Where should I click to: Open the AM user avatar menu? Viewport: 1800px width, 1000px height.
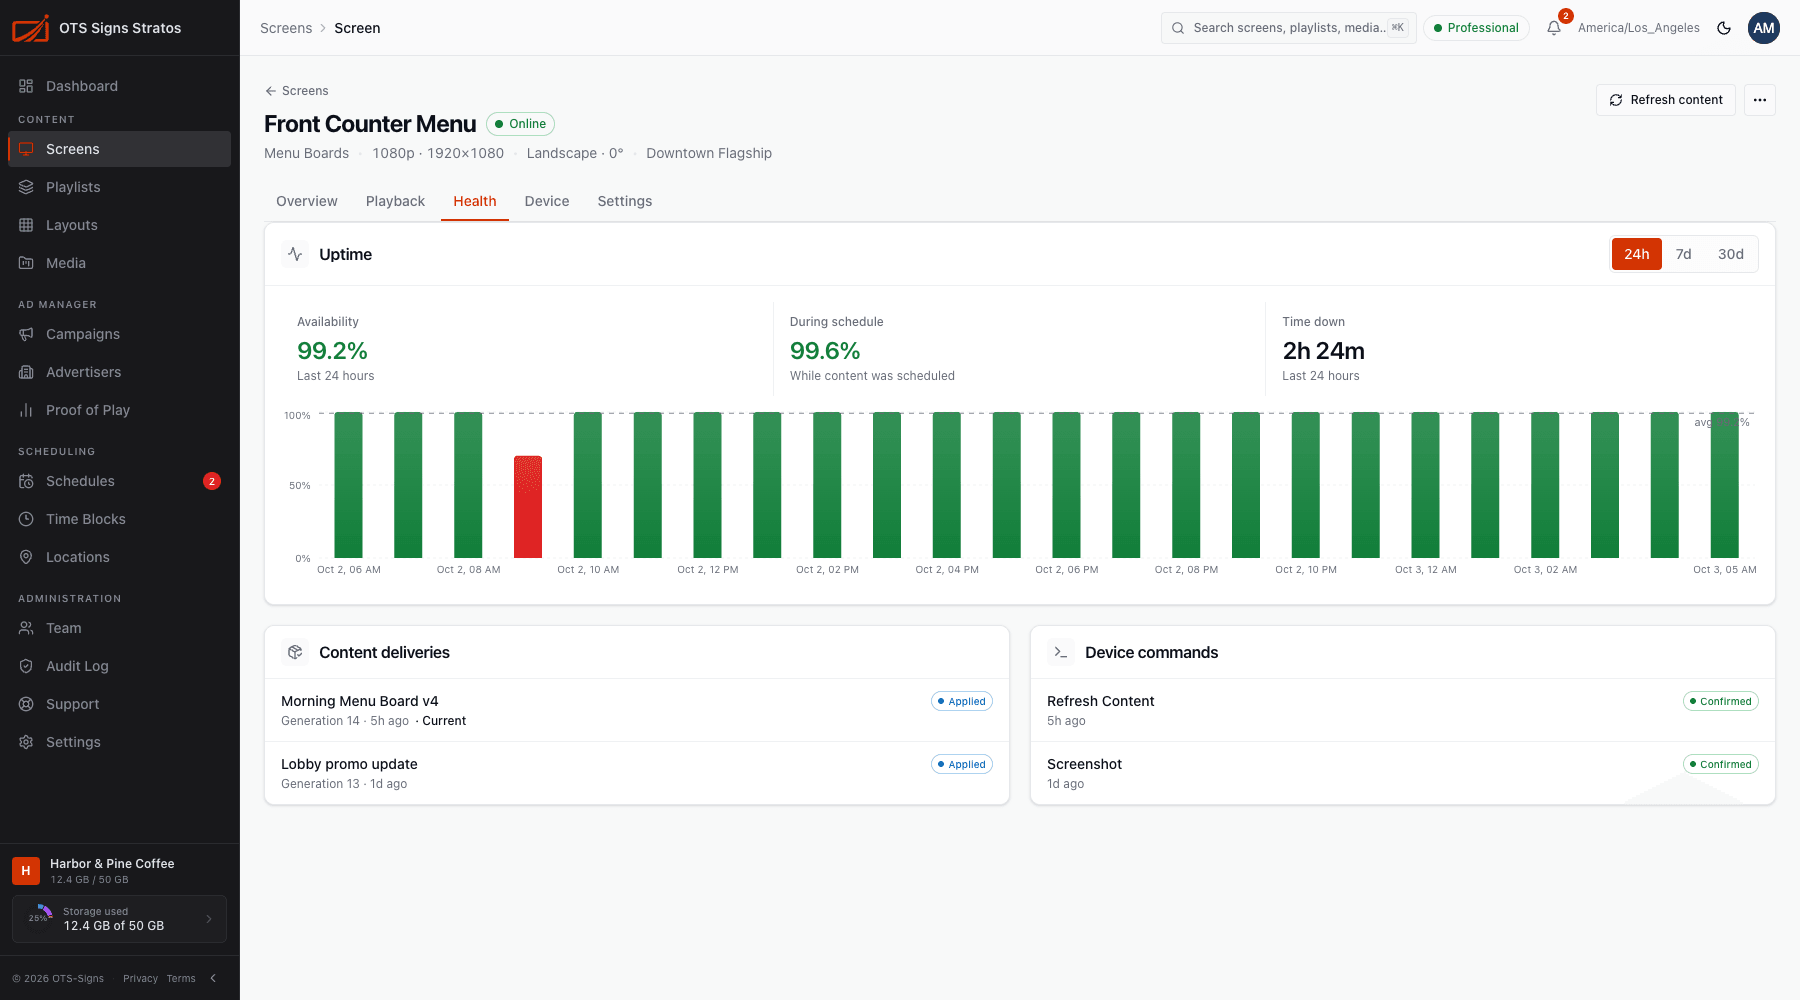tap(1764, 28)
